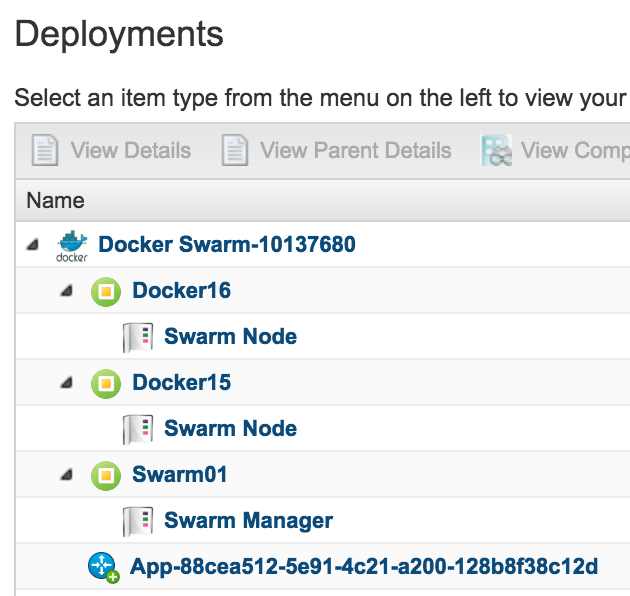This screenshot has width=630, height=596.
Task: Click the Docker Swarm whale icon
Action: point(72,245)
